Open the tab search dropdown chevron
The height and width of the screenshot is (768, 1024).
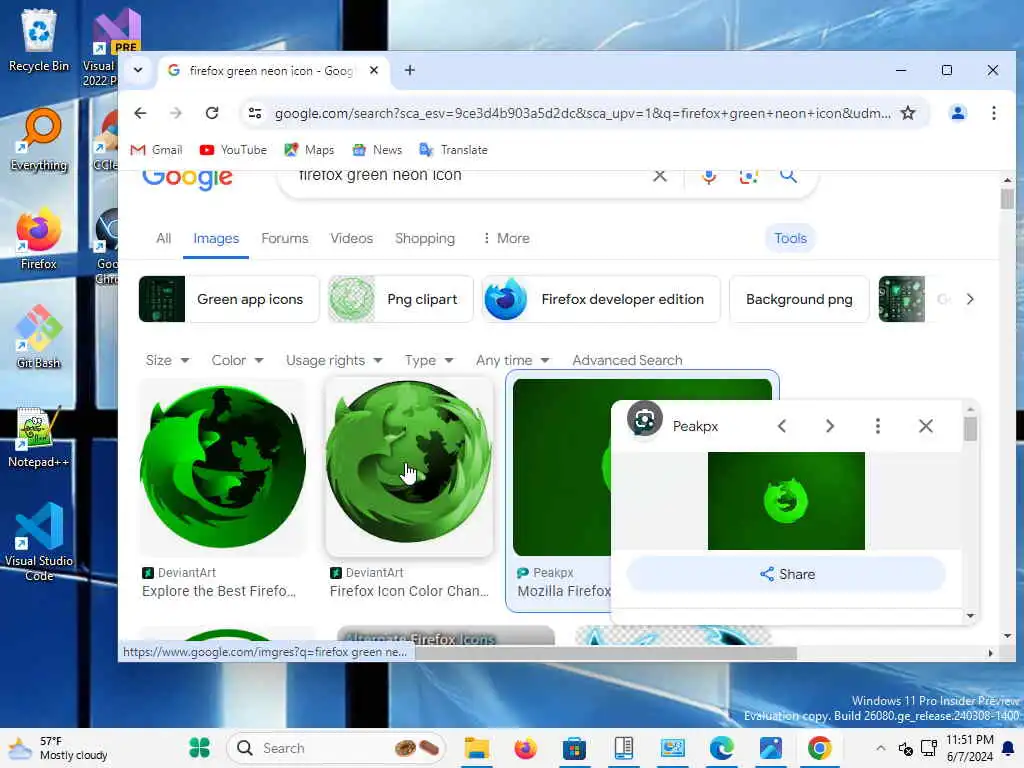point(138,70)
